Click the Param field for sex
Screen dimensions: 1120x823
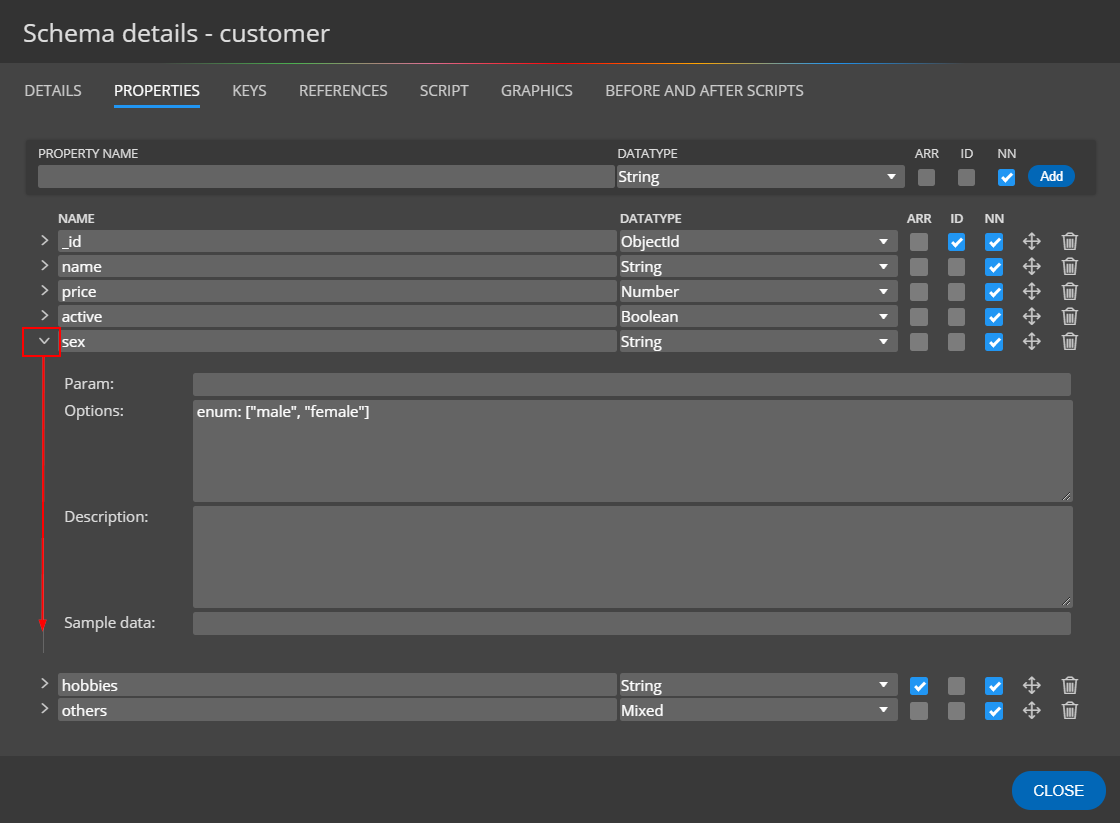point(631,384)
